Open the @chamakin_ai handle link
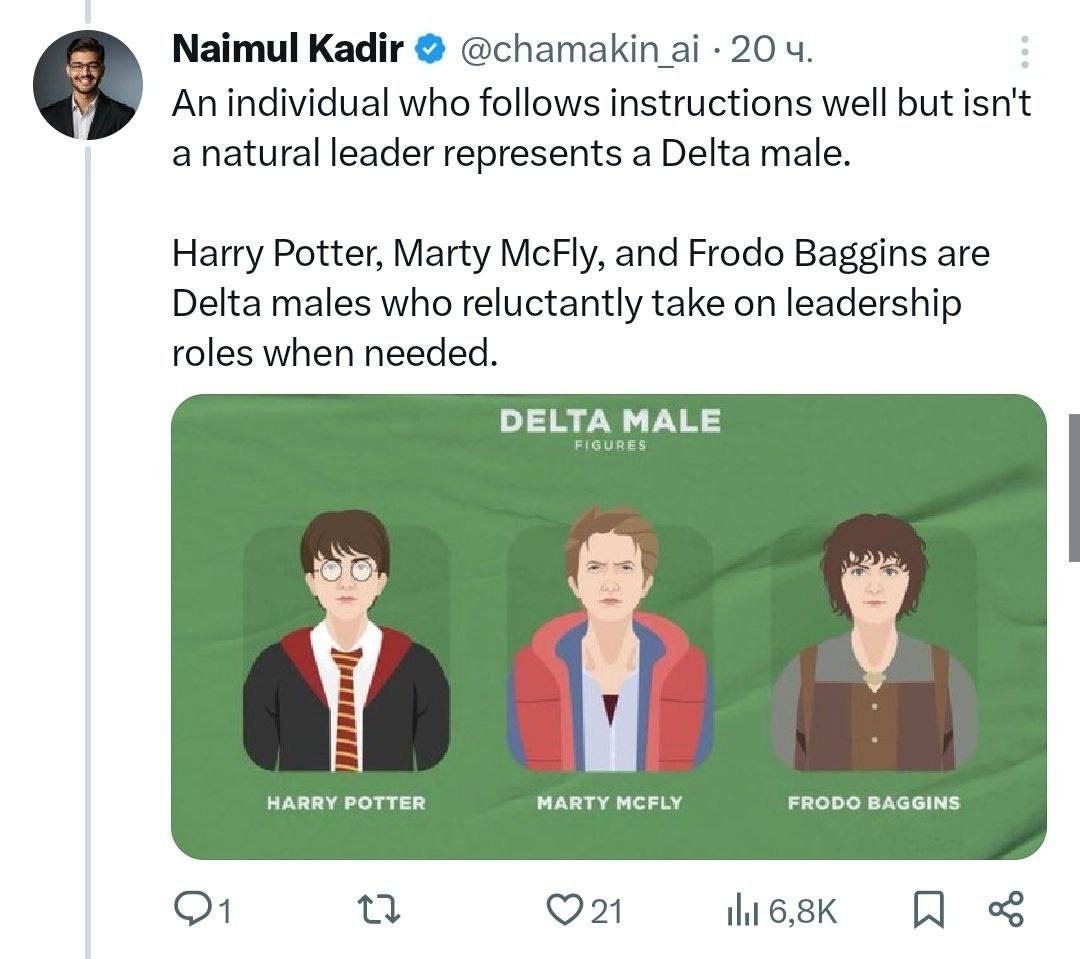Viewport: 1080px width, 959px height. pos(579,49)
